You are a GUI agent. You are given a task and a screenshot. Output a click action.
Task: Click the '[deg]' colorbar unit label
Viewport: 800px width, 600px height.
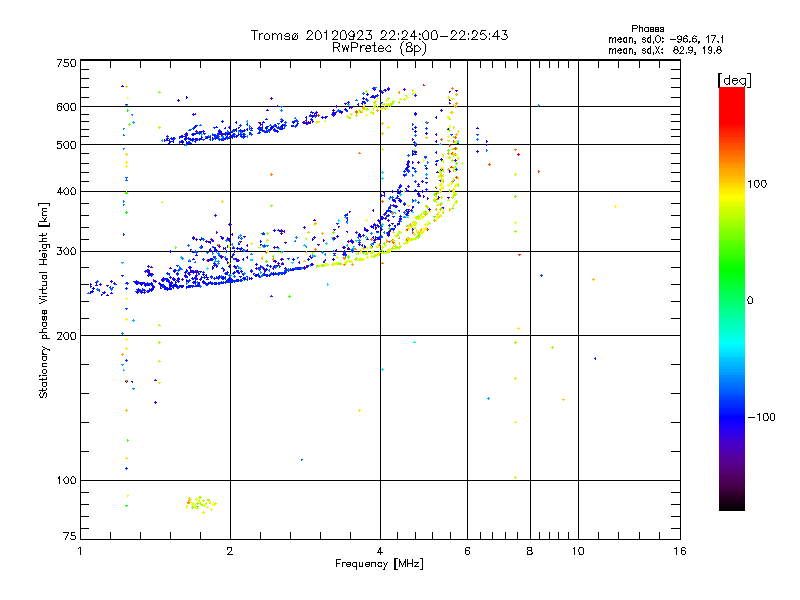734,80
